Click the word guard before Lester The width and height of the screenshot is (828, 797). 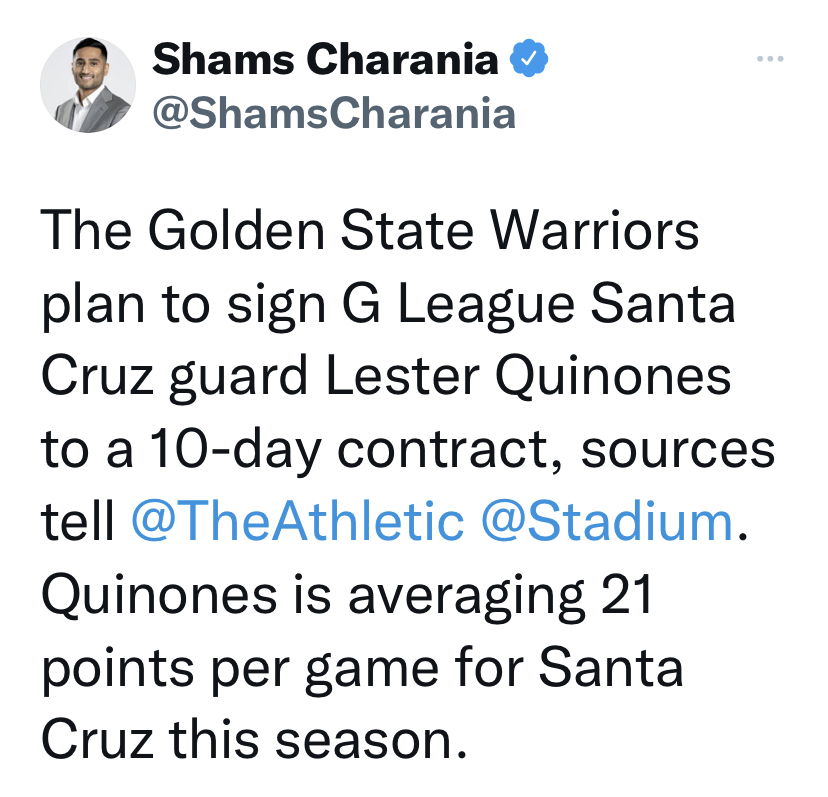[x=239, y=379]
